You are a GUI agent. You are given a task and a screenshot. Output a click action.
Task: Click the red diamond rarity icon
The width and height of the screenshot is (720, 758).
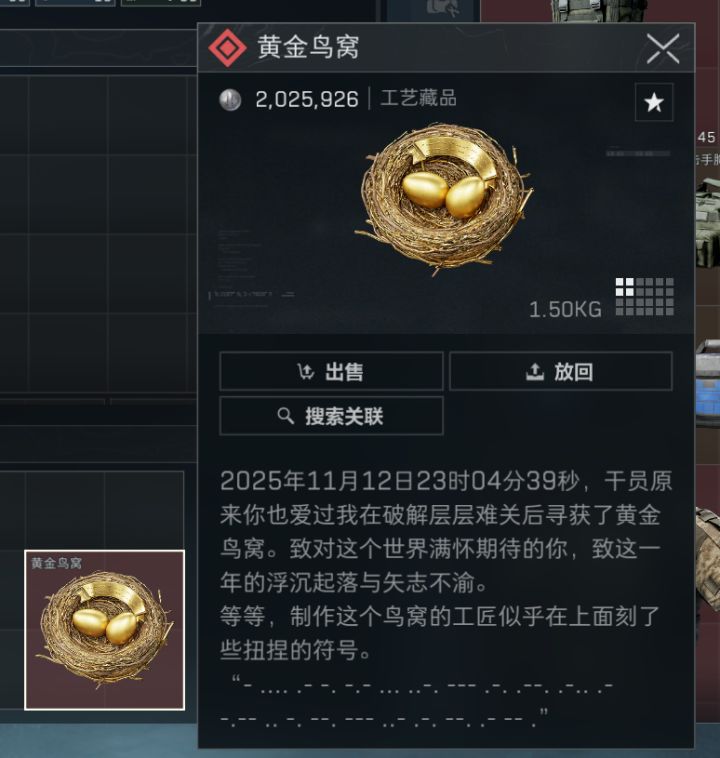[x=227, y=48]
